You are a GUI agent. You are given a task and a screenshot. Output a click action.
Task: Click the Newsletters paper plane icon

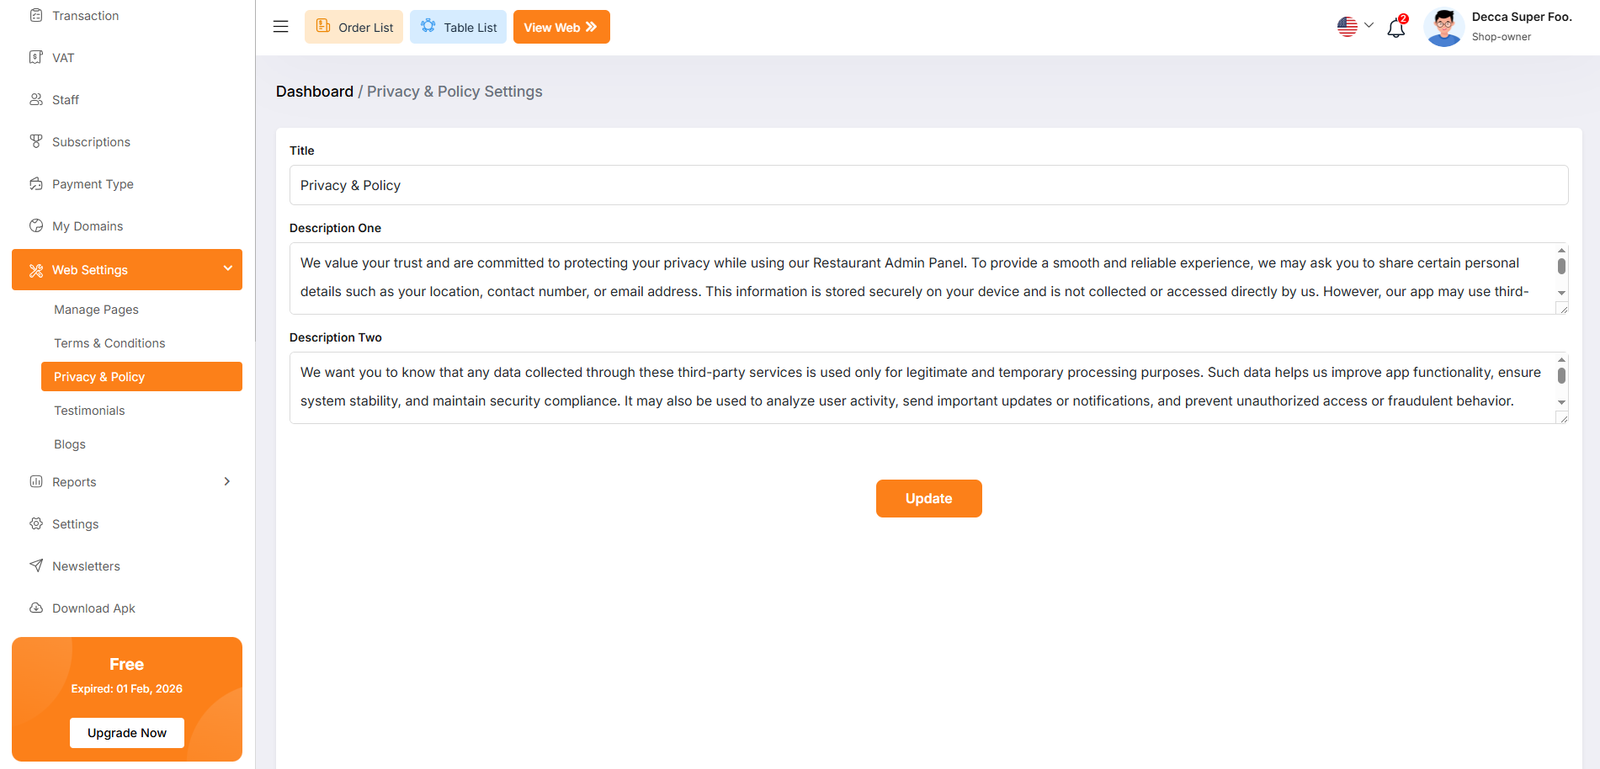click(x=36, y=566)
